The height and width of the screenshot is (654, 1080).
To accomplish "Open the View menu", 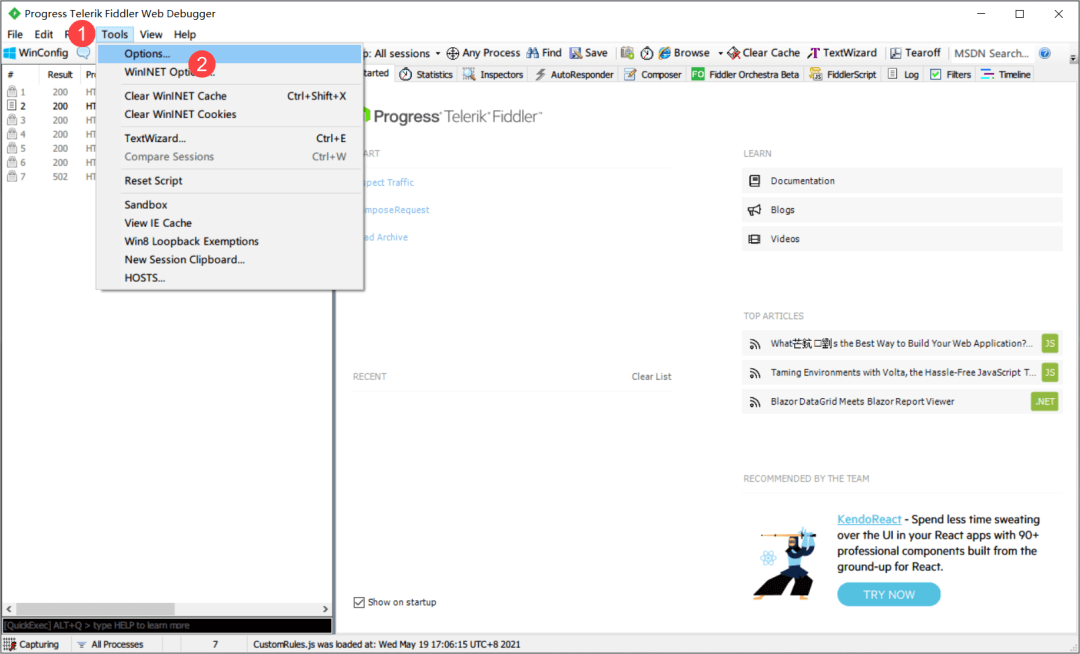I will pyautogui.click(x=151, y=34).
